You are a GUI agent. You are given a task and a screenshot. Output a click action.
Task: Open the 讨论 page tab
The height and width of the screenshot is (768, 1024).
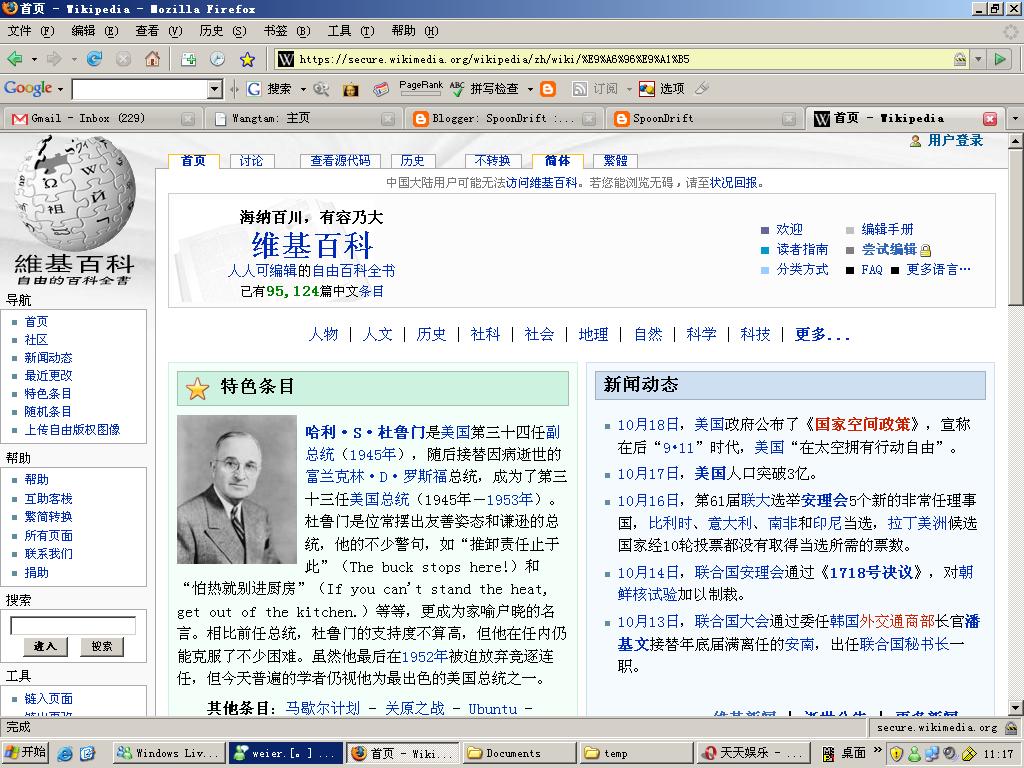click(251, 161)
